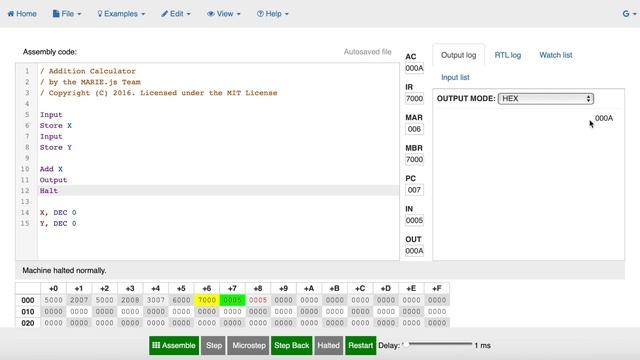Screen dimensions: 640x360
Task: Click memory cell 6000
Action: click(181, 300)
